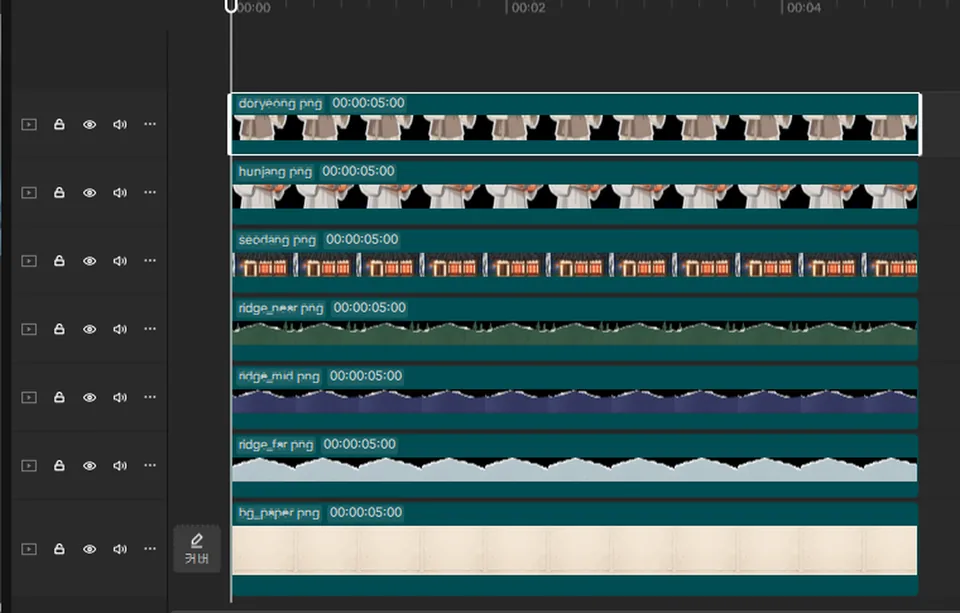Screen dimensions: 960x613
Task: Click the 00:04 mark on the time ruler
Action: (x=803, y=7)
